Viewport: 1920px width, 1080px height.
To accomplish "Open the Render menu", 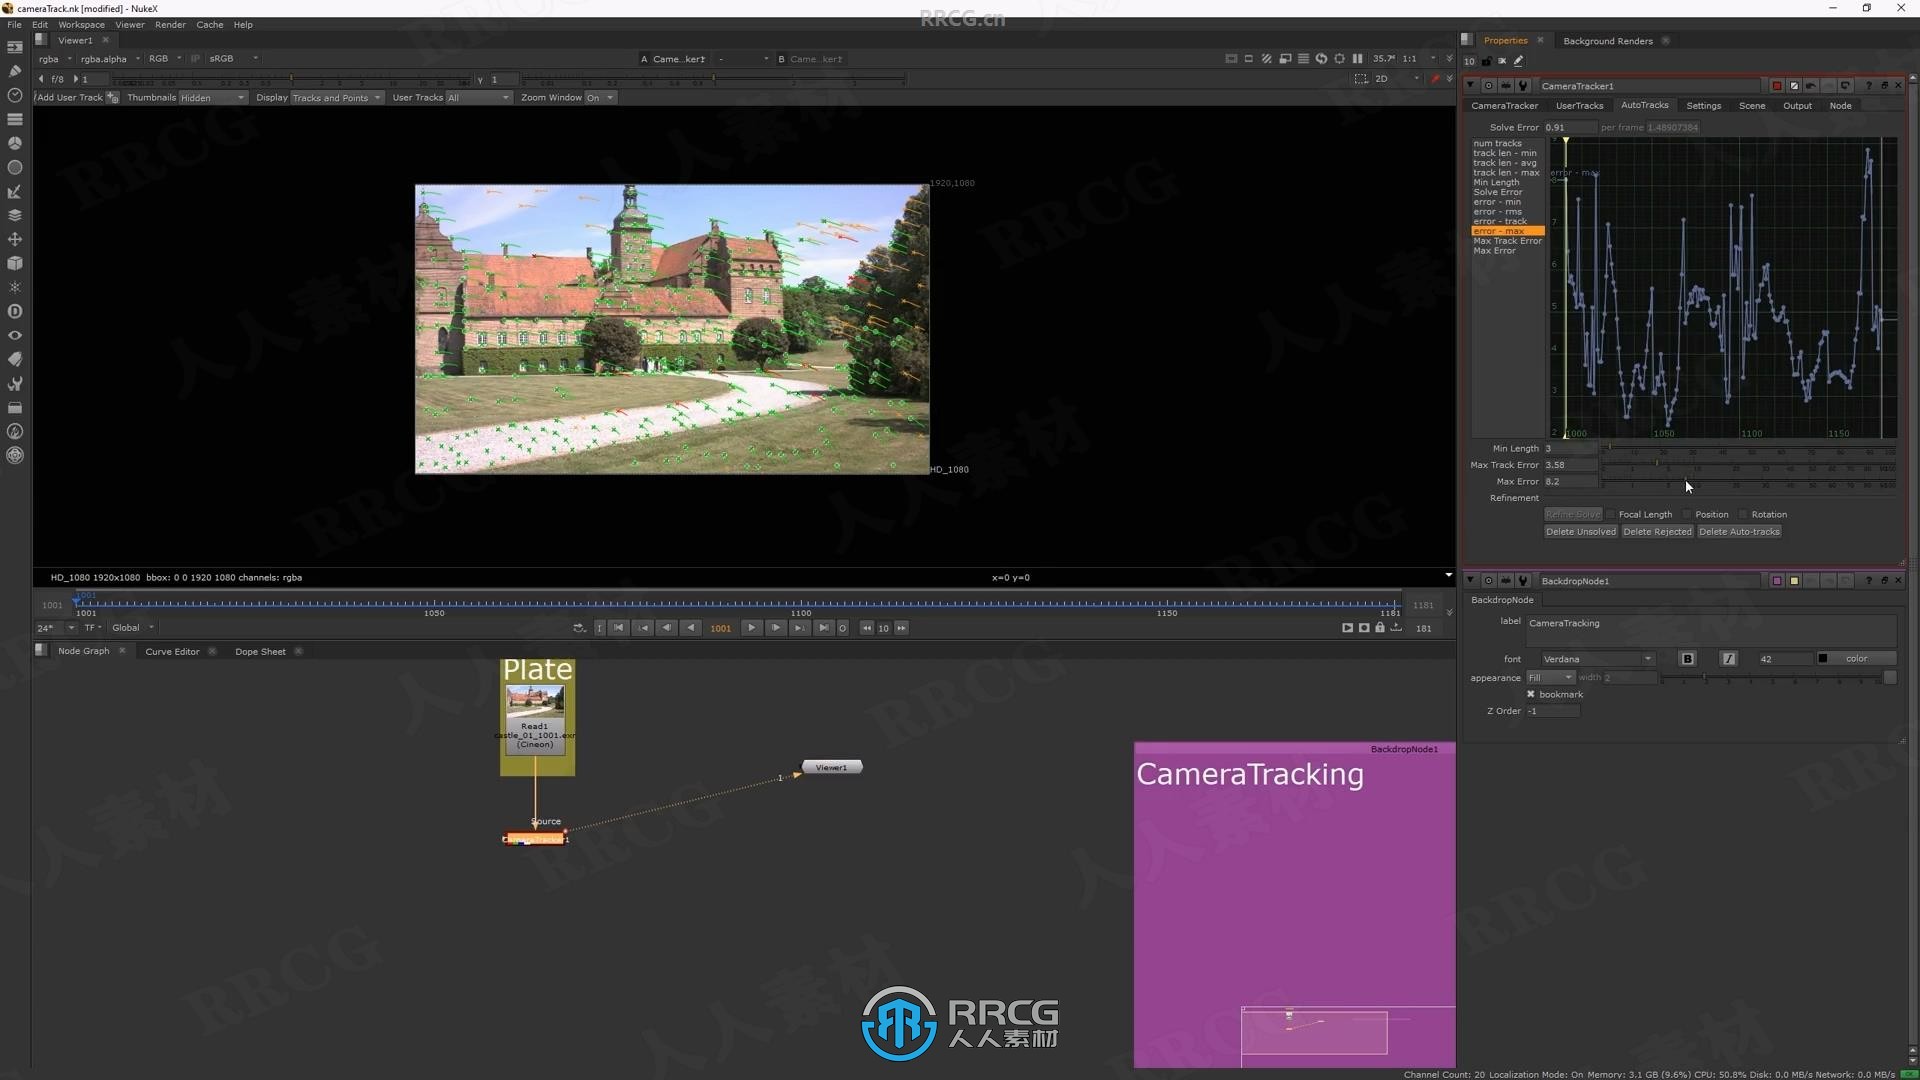I will [170, 25].
